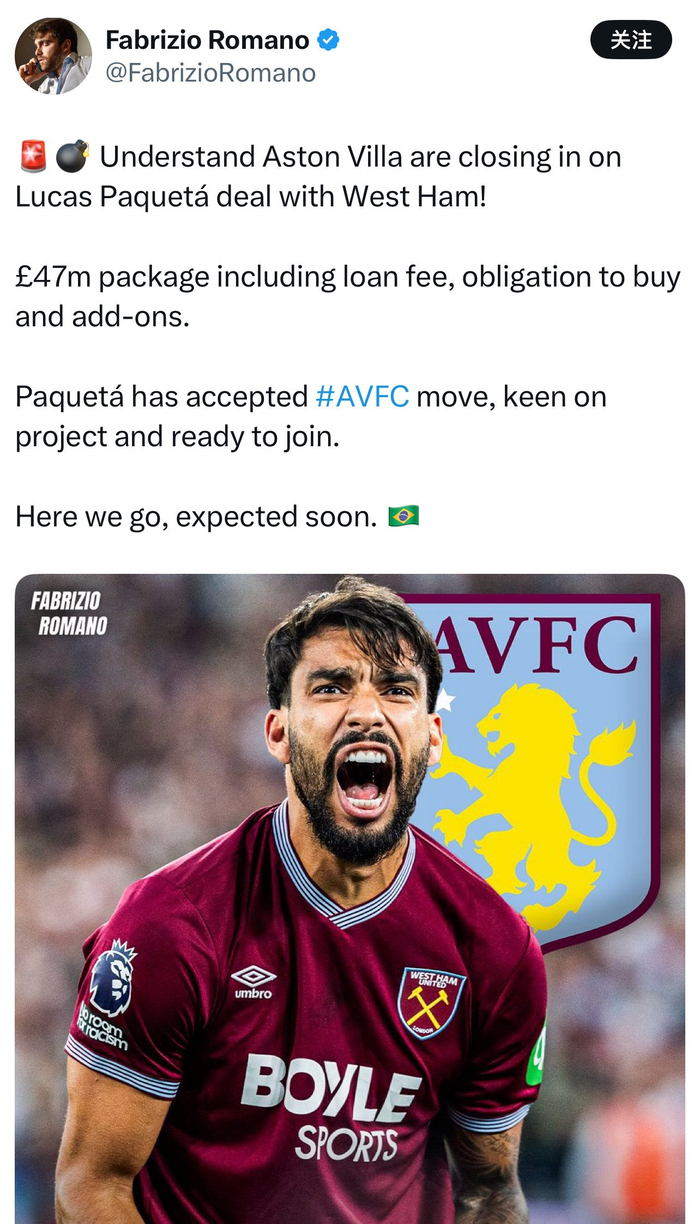This screenshot has width=700, height=1224.
Task: Click the @FabrizioRomano handle
Action: click(x=210, y=73)
